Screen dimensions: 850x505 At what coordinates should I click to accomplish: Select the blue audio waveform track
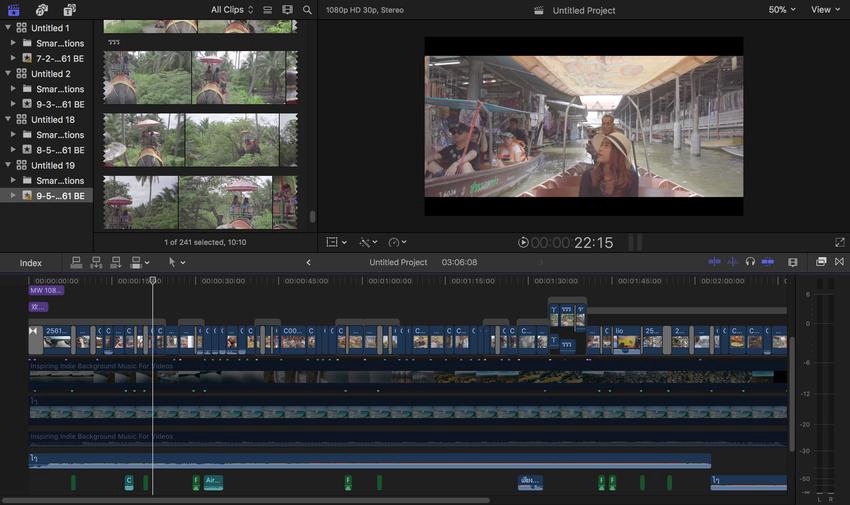coord(370,461)
